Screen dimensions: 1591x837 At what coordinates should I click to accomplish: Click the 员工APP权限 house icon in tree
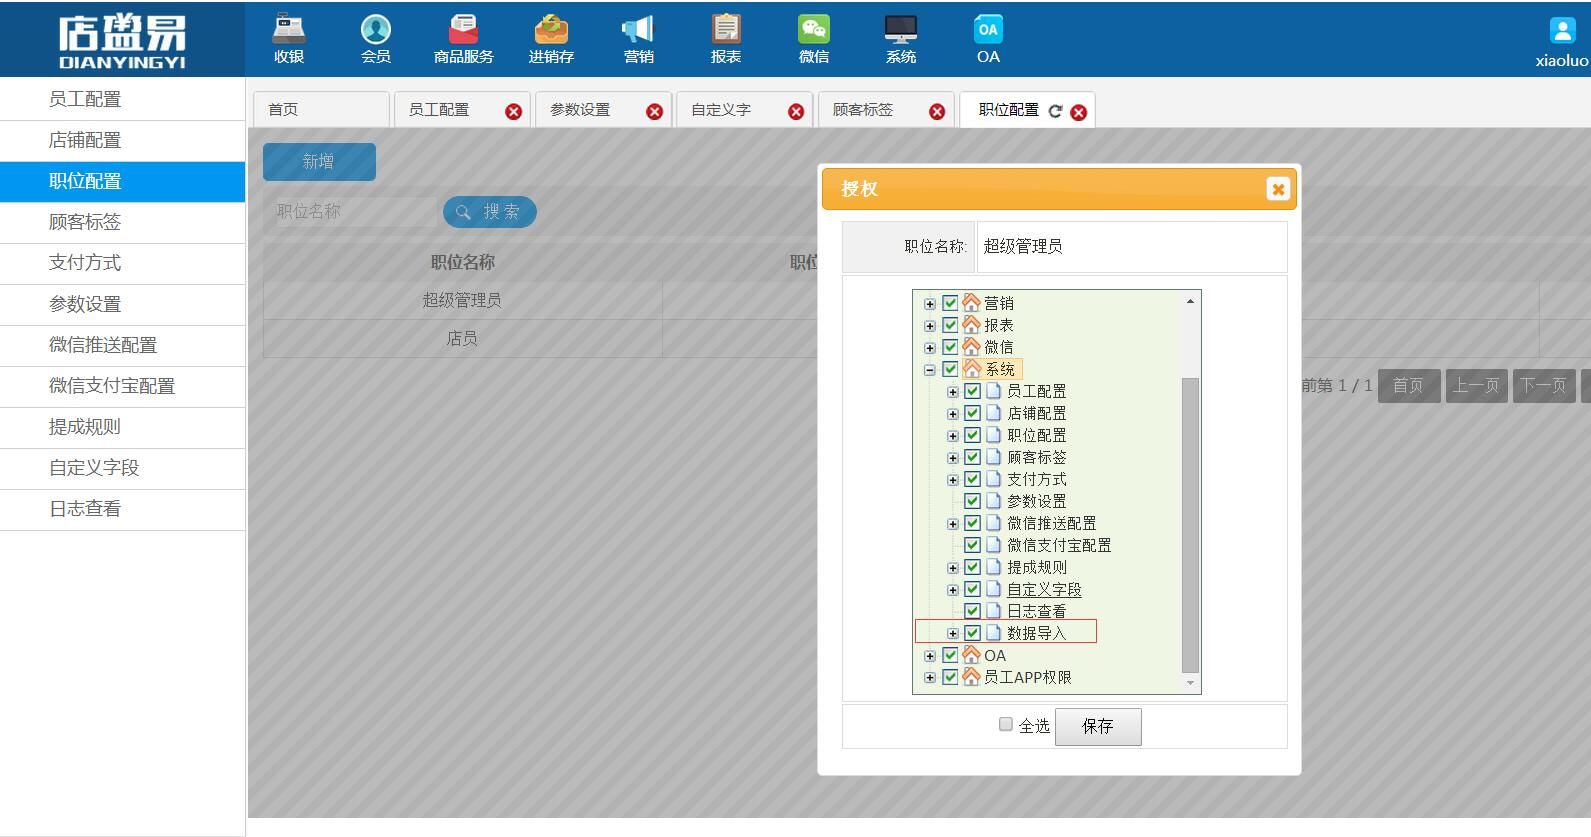click(971, 676)
